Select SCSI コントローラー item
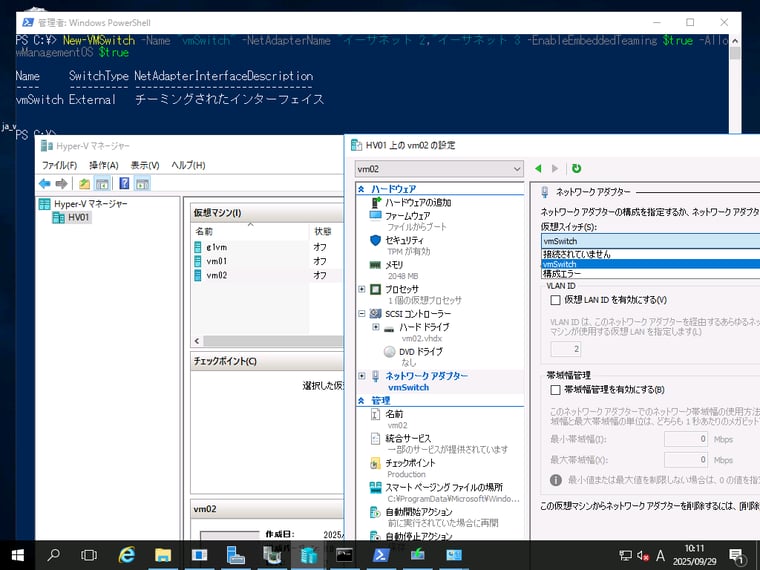The image size is (760, 570). point(410,314)
